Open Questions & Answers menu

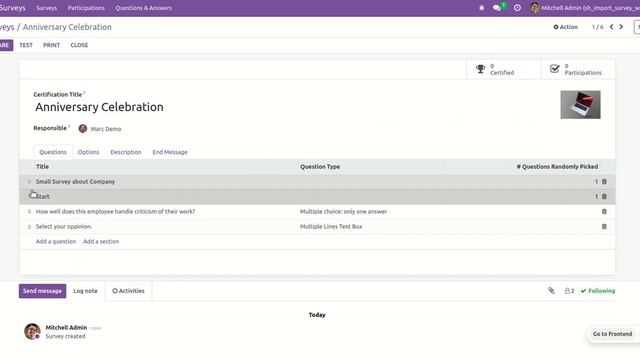tap(143, 8)
